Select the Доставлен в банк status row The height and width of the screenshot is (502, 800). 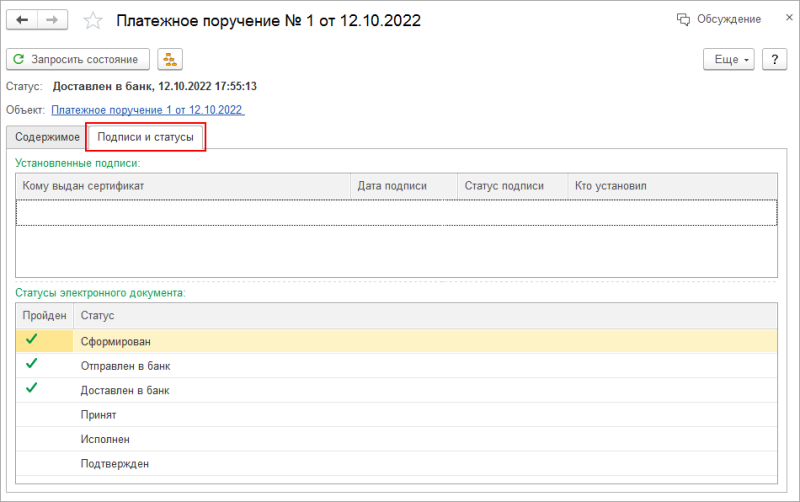click(x=396, y=390)
